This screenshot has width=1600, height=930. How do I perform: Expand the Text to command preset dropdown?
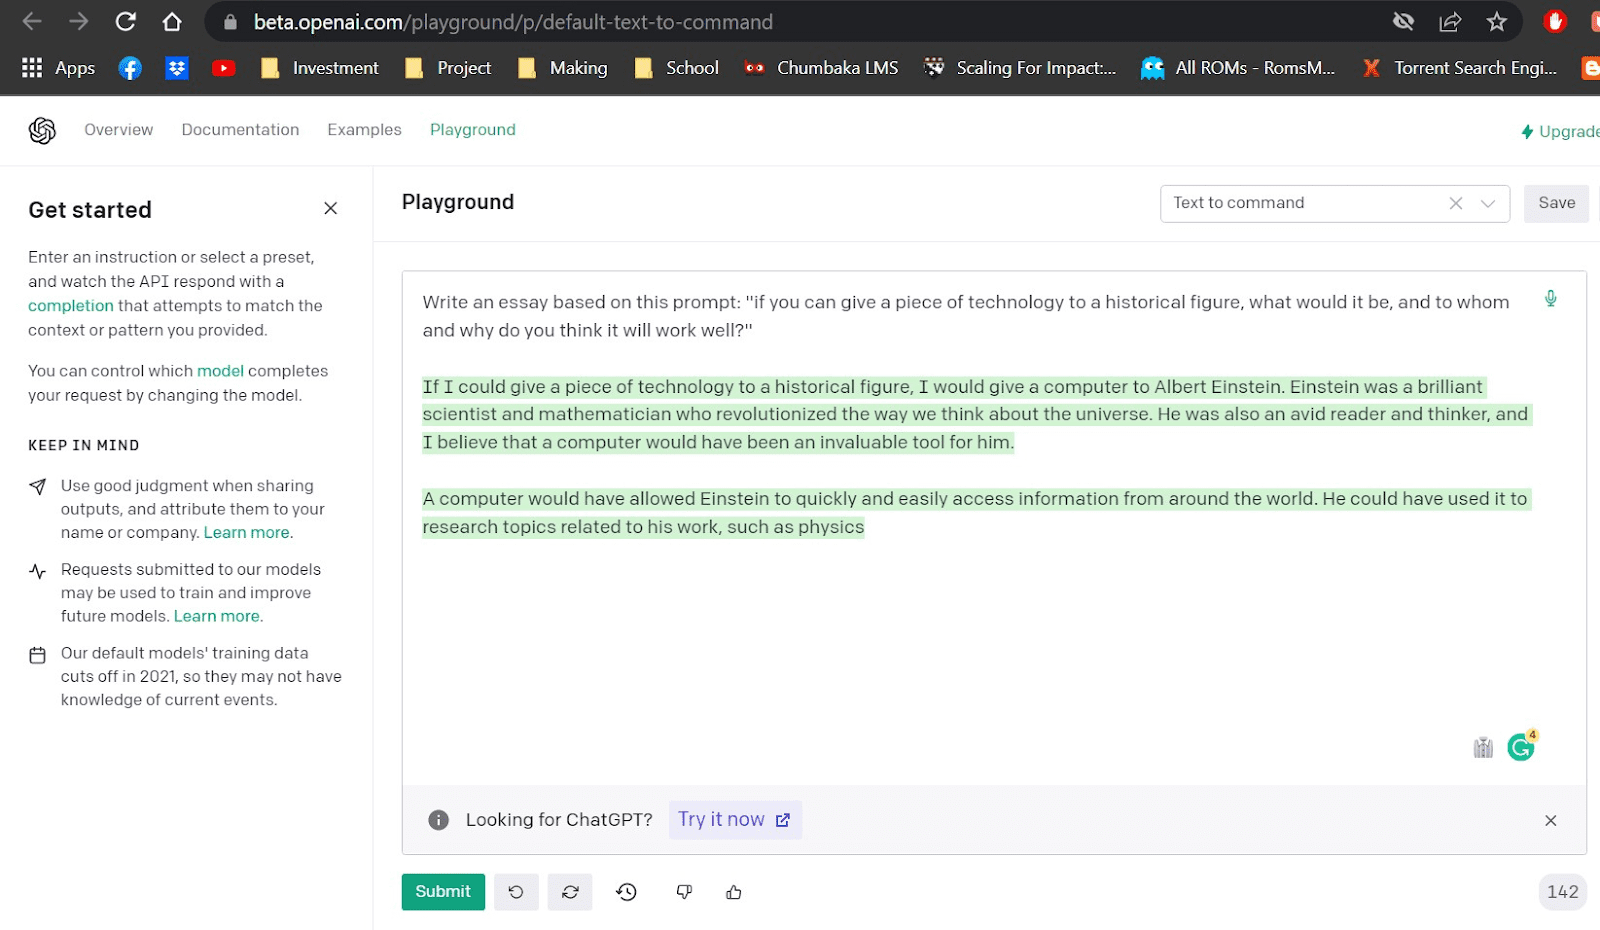(x=1488, y=203)
